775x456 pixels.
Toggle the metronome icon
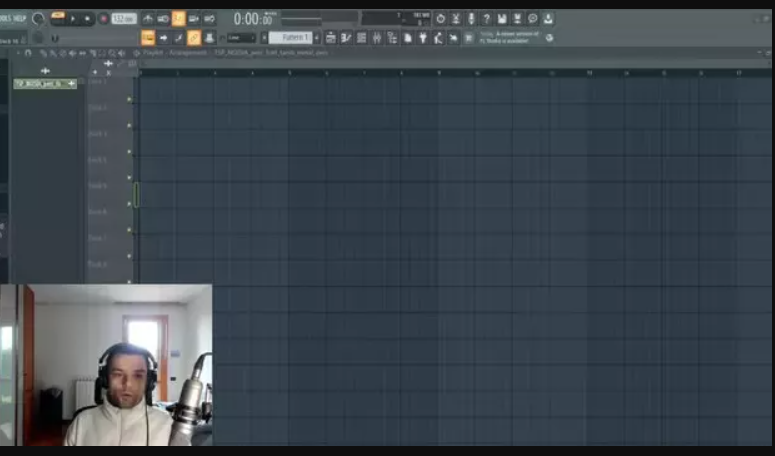(148, 19)
